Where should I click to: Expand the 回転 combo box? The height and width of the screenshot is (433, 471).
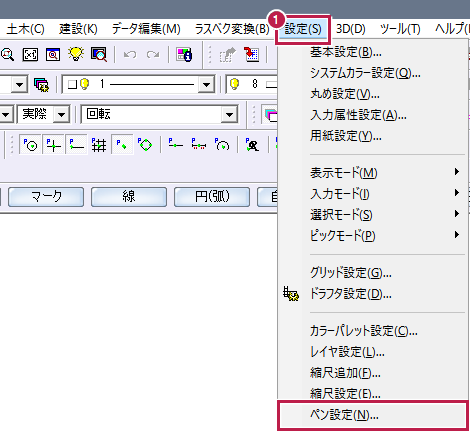229,114
